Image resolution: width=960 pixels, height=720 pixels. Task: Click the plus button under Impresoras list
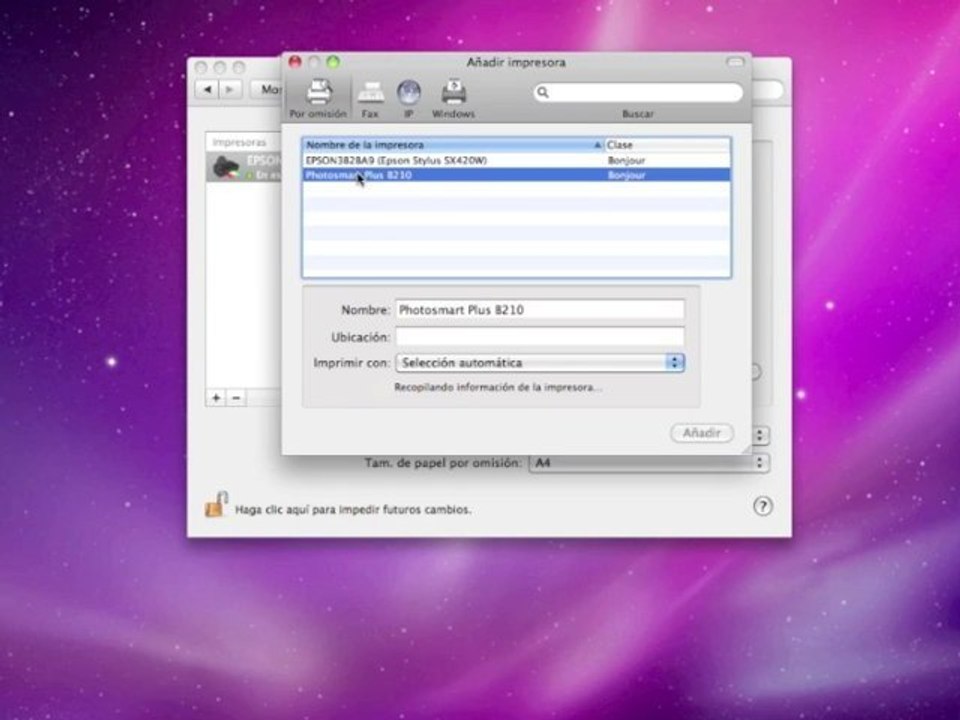tap(216, 398)
